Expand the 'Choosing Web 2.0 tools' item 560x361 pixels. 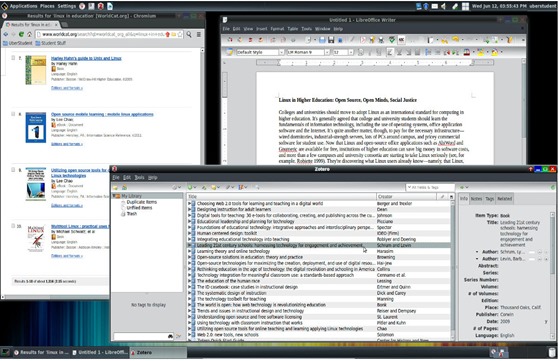pos(189,203)
